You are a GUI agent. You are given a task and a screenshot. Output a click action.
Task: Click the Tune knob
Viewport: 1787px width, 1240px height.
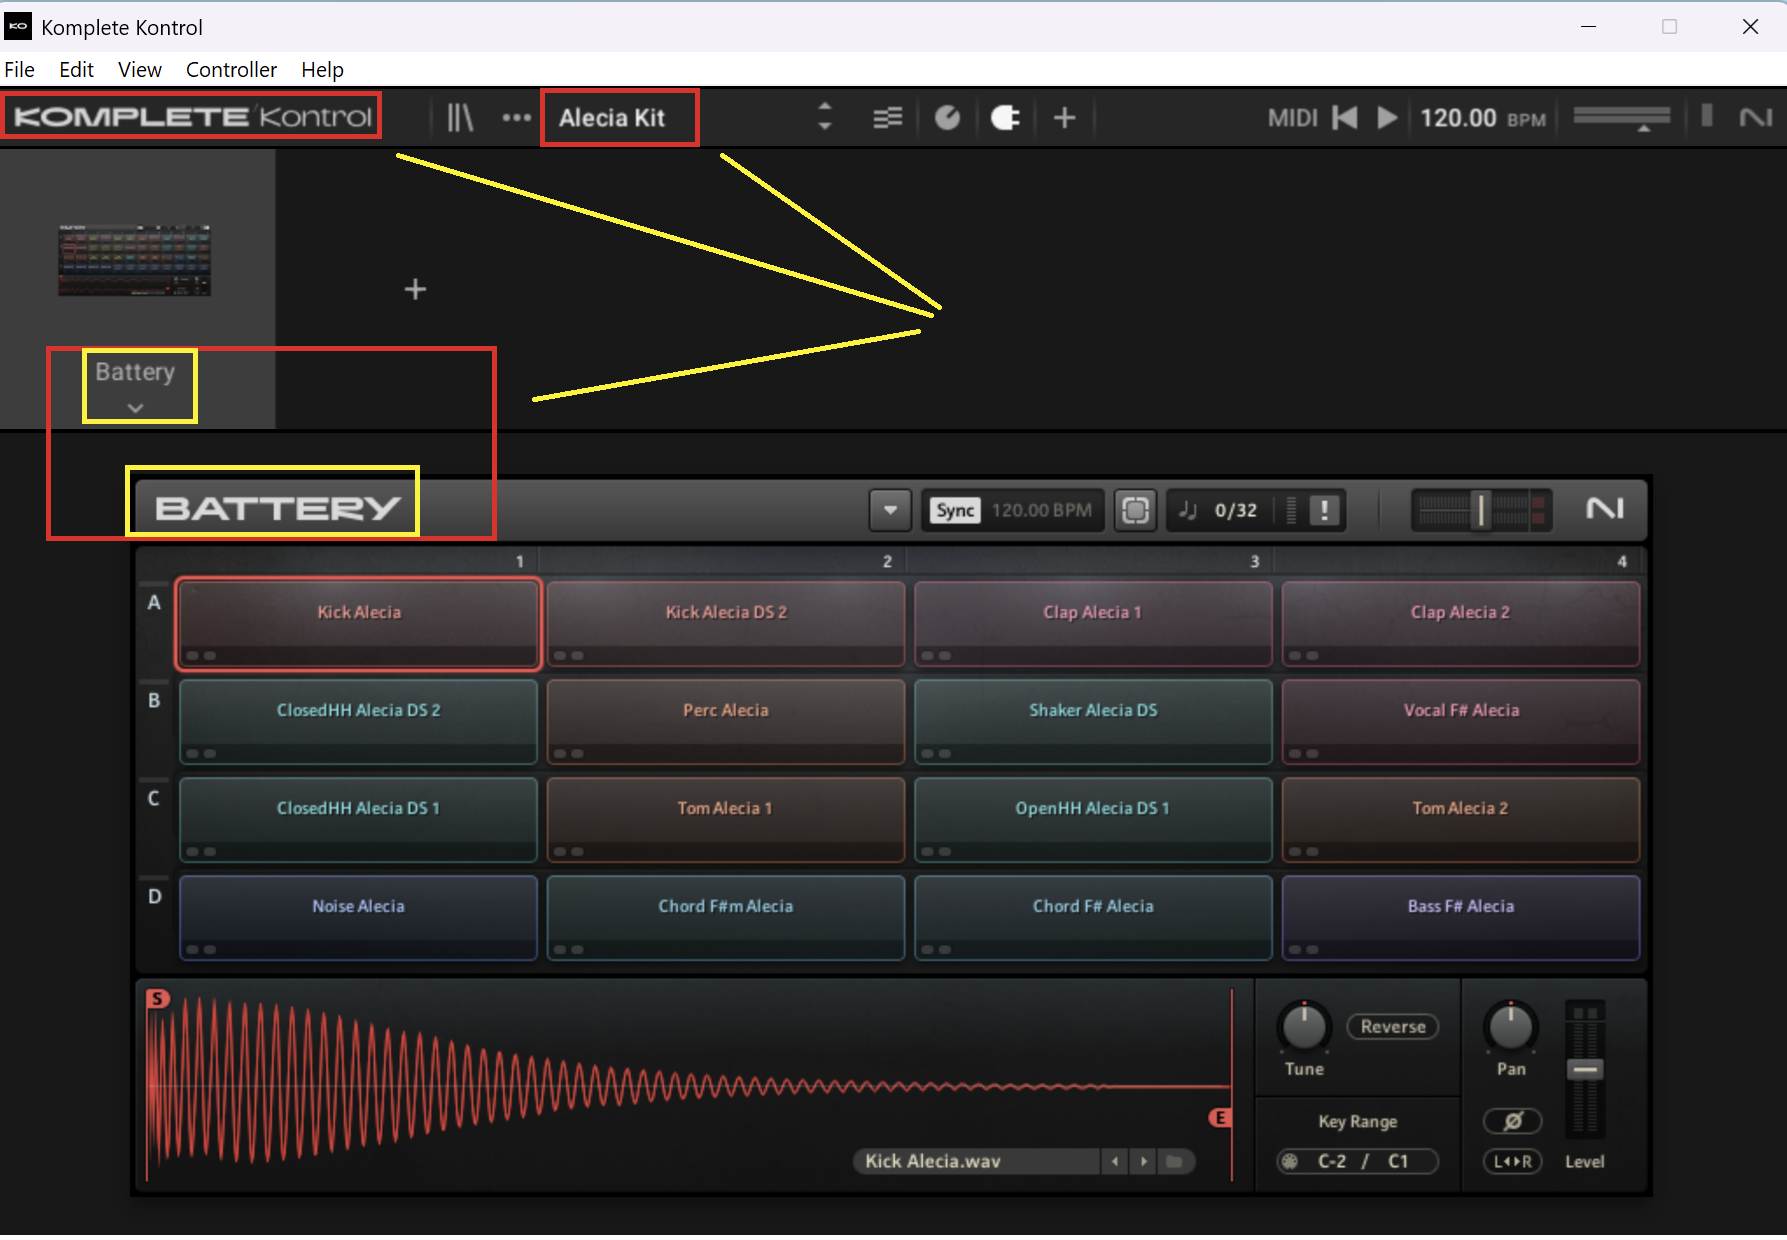coord(1304,1026)
